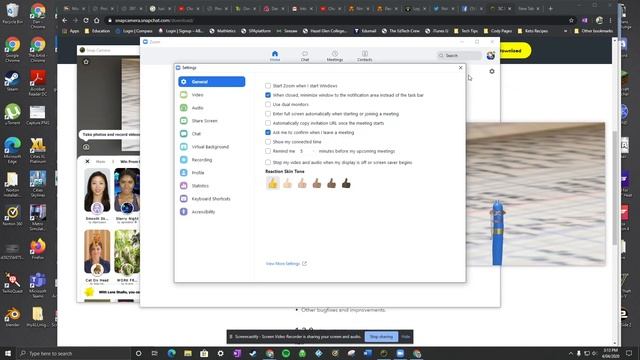The height and width of the screenshot is (360, 640).
Task: Open Education bookmarks folder
Action: pos(97,31)
